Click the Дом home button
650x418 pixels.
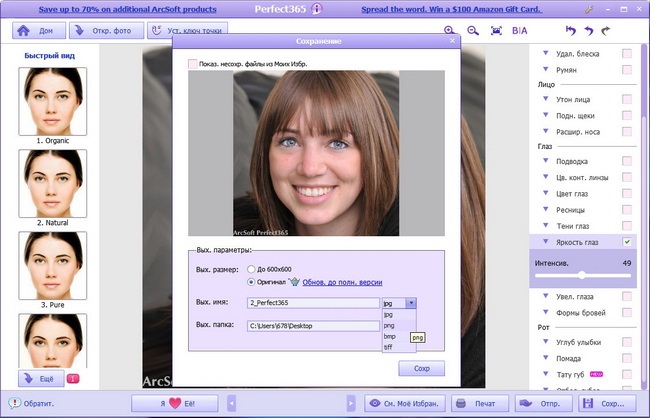click(39, 31)
